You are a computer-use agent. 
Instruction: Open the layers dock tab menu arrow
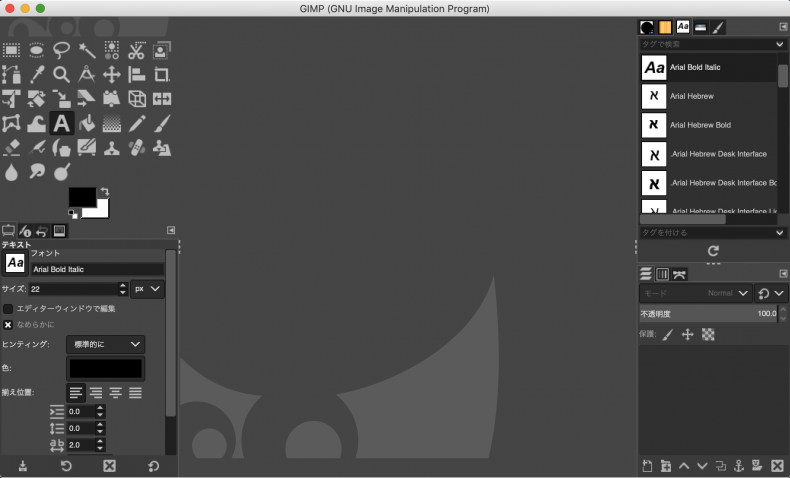coord(783,274)
